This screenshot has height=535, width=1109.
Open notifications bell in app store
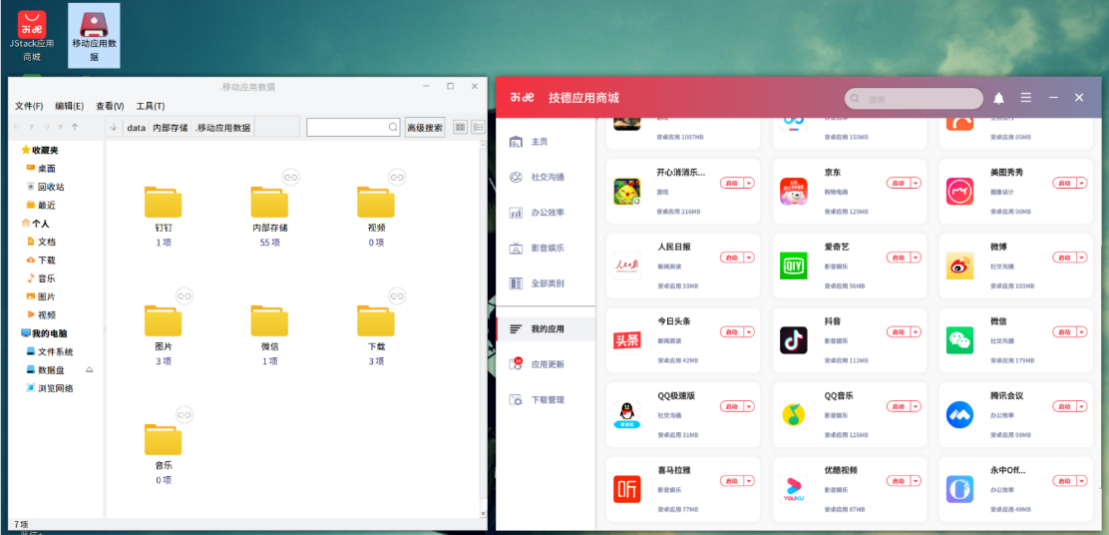click(999, 98)
